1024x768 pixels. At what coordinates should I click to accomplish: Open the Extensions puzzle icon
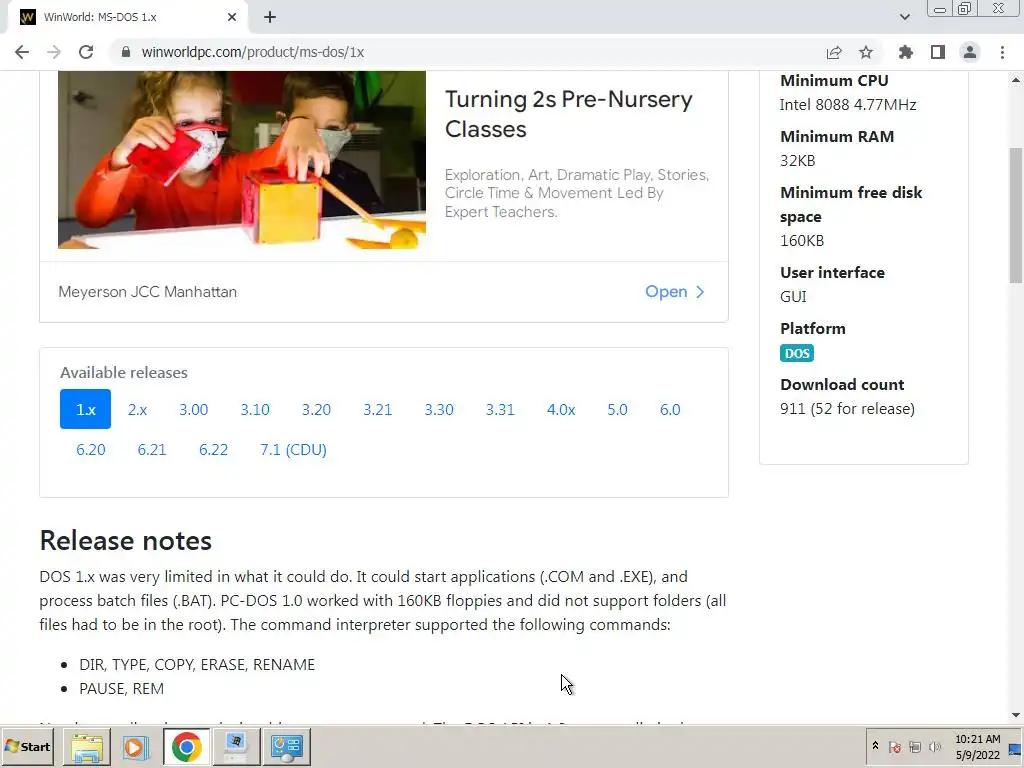(x=906, y=52)
